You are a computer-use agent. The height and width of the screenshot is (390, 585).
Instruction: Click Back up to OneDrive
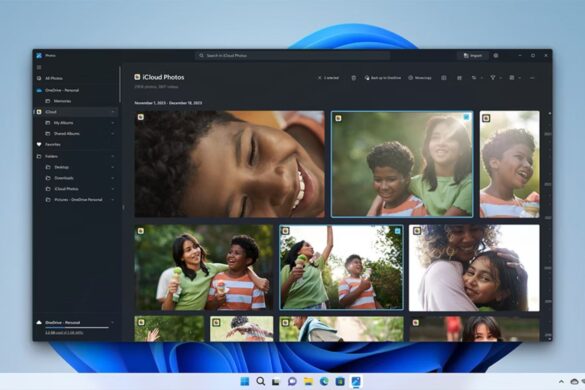[383, 78]
